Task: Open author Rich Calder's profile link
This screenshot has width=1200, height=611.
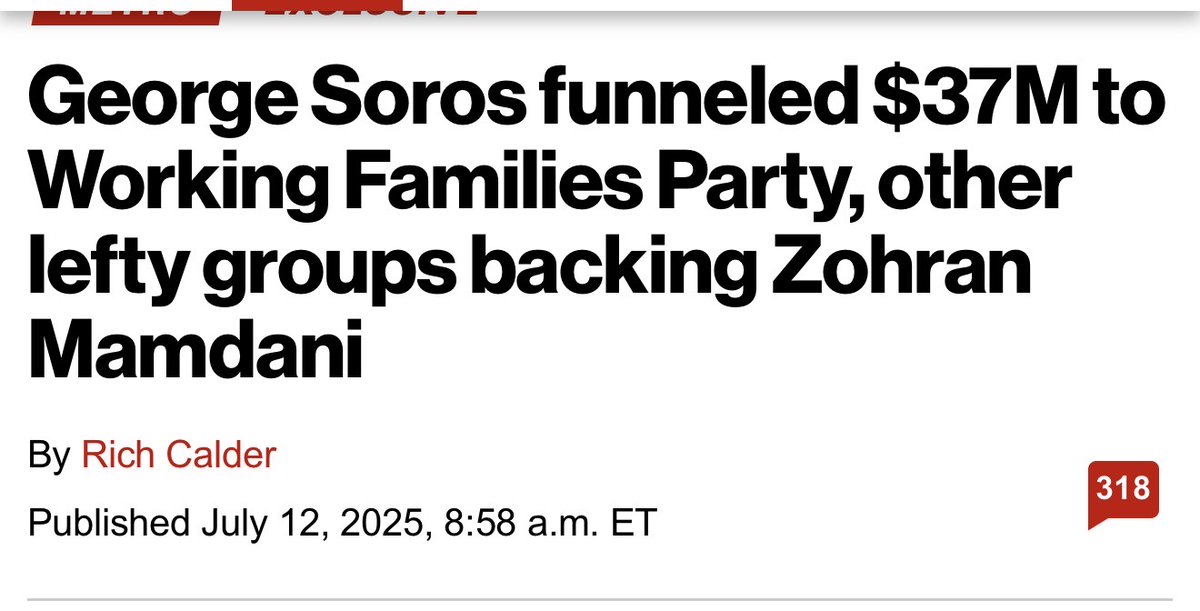Action: pos(178,455)
